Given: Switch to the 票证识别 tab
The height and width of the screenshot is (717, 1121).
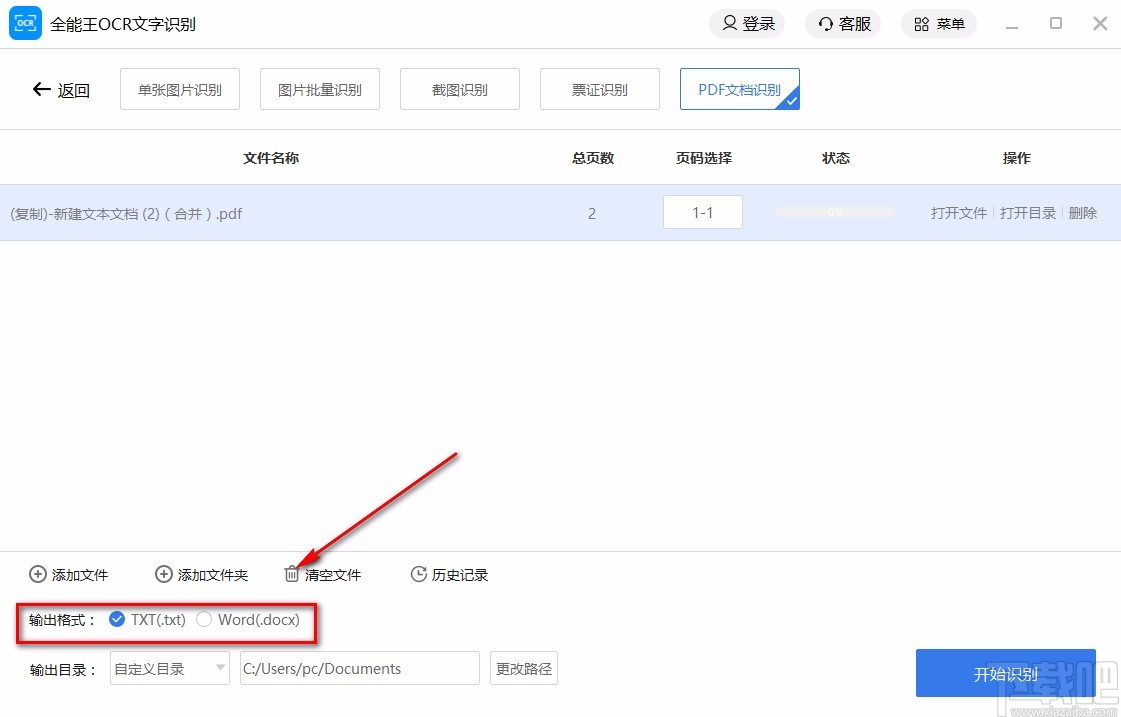Looking at the screenshot, I should click(x=599, y=89).
